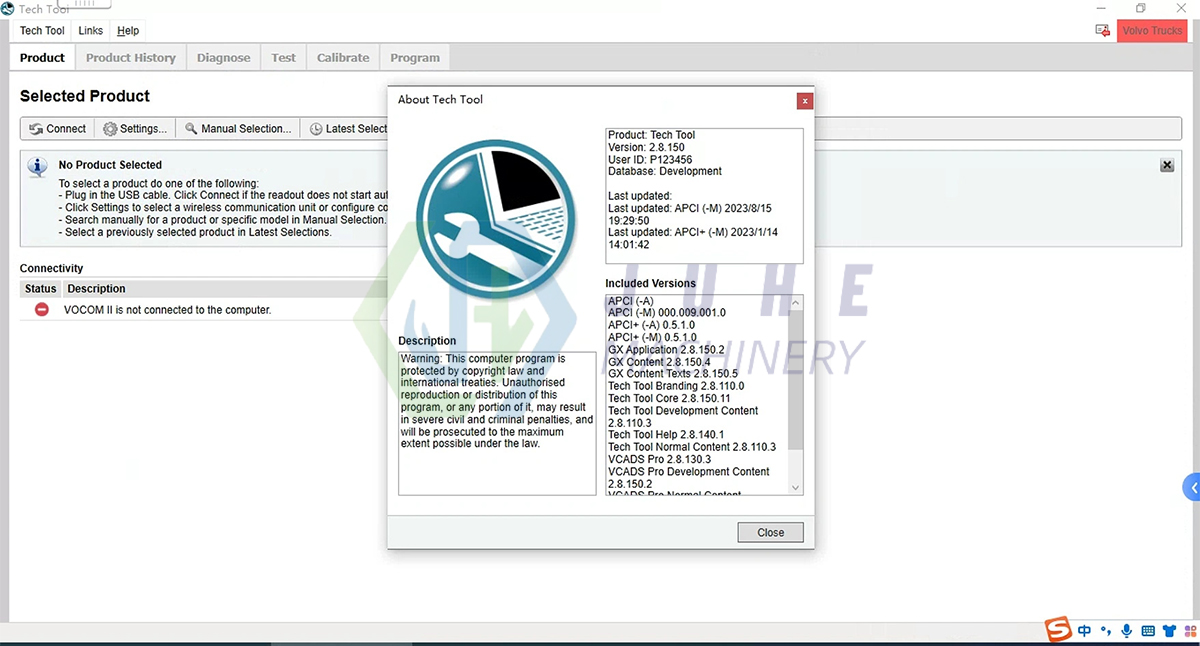Click the Connect plug icon
This screenshot has width=1200, height=646.
click(x=38, y=128)
